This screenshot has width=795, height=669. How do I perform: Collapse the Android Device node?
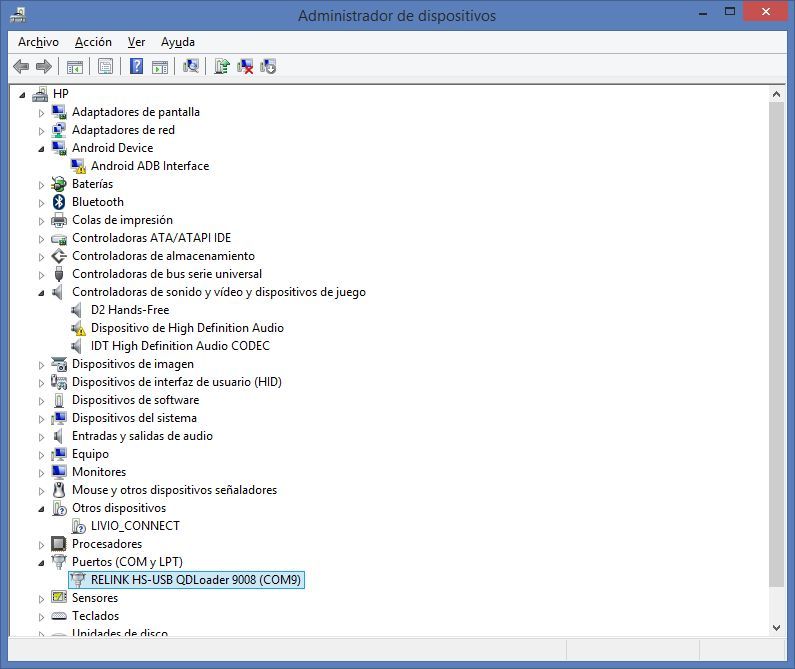(x=41, y=149)
